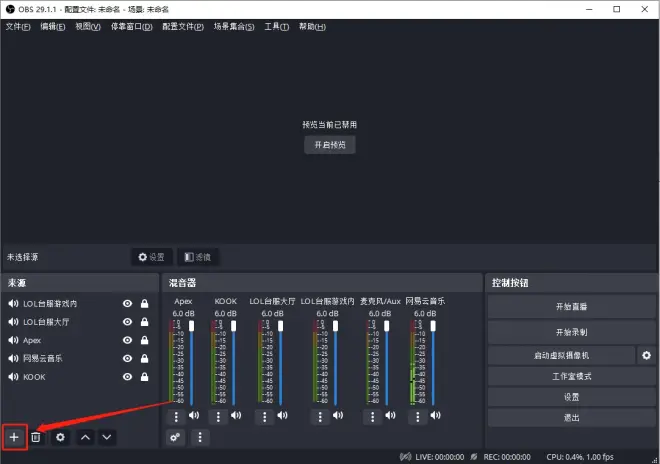Screen dimensions: 660x464
Task: Move the selected source up
Action: point(85,437)
